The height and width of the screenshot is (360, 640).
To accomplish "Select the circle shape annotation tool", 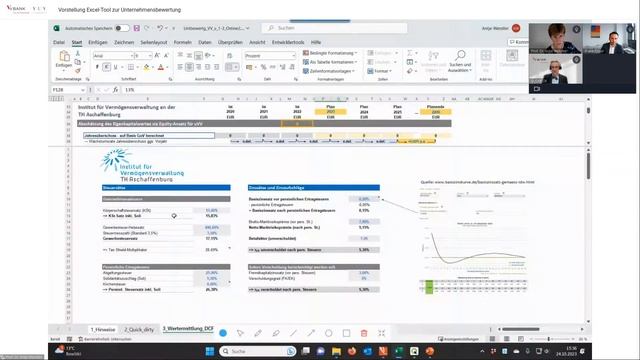I will (329, 333).
